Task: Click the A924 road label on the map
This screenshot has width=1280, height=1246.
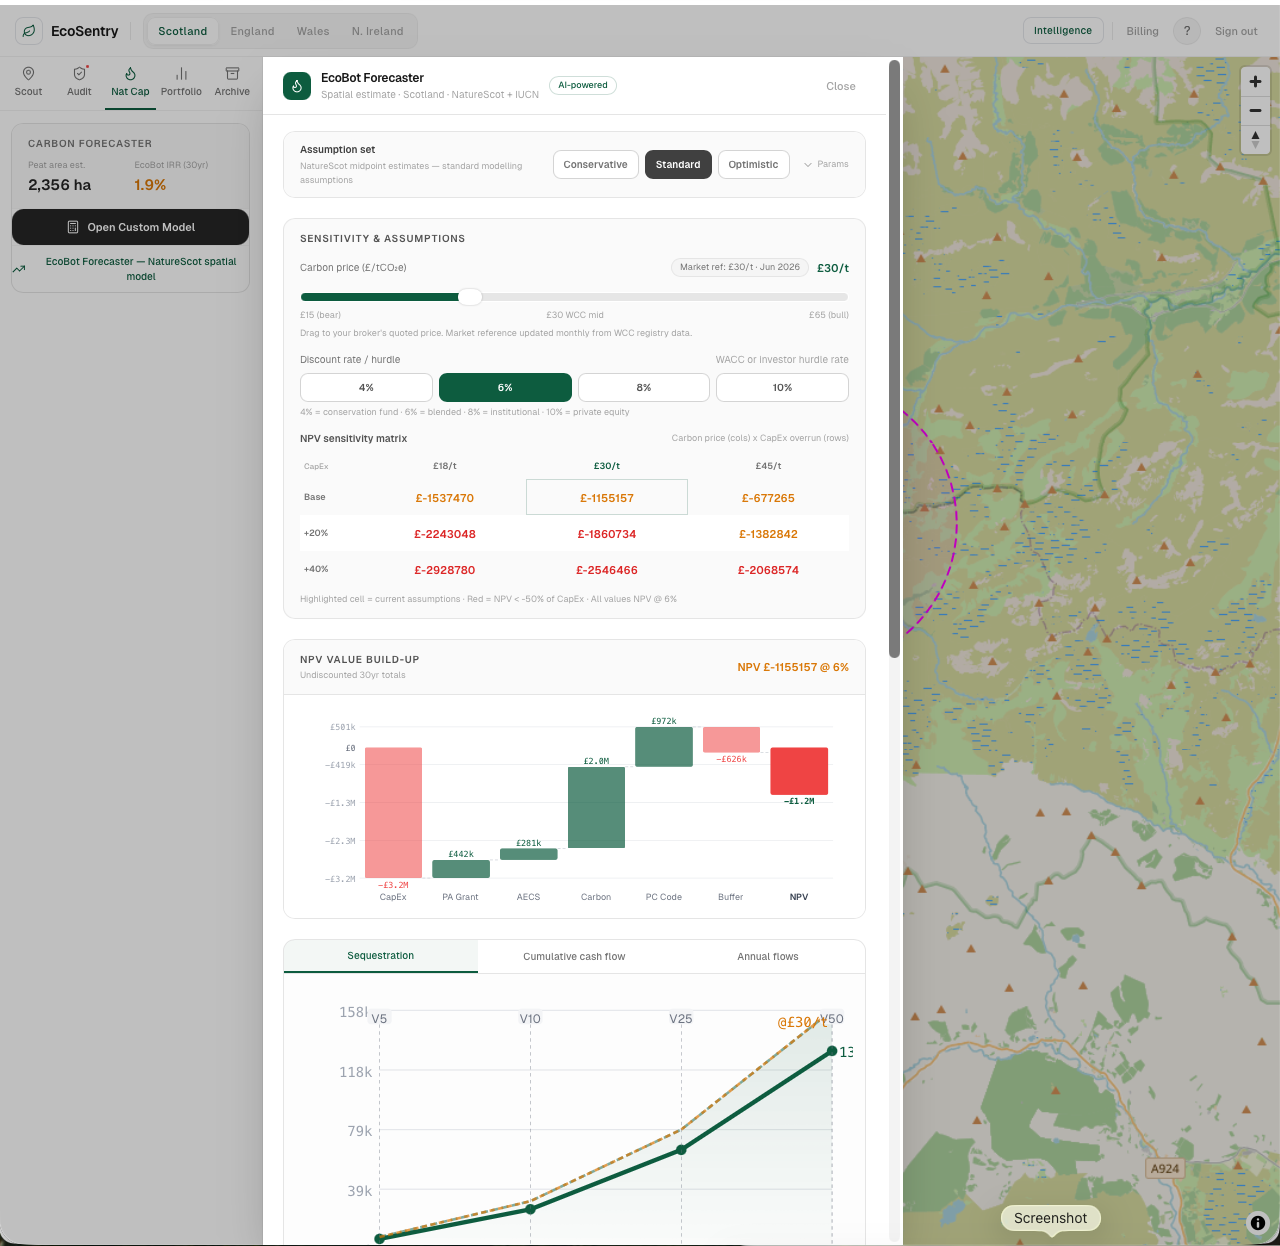Action: coord(1164,1168)
